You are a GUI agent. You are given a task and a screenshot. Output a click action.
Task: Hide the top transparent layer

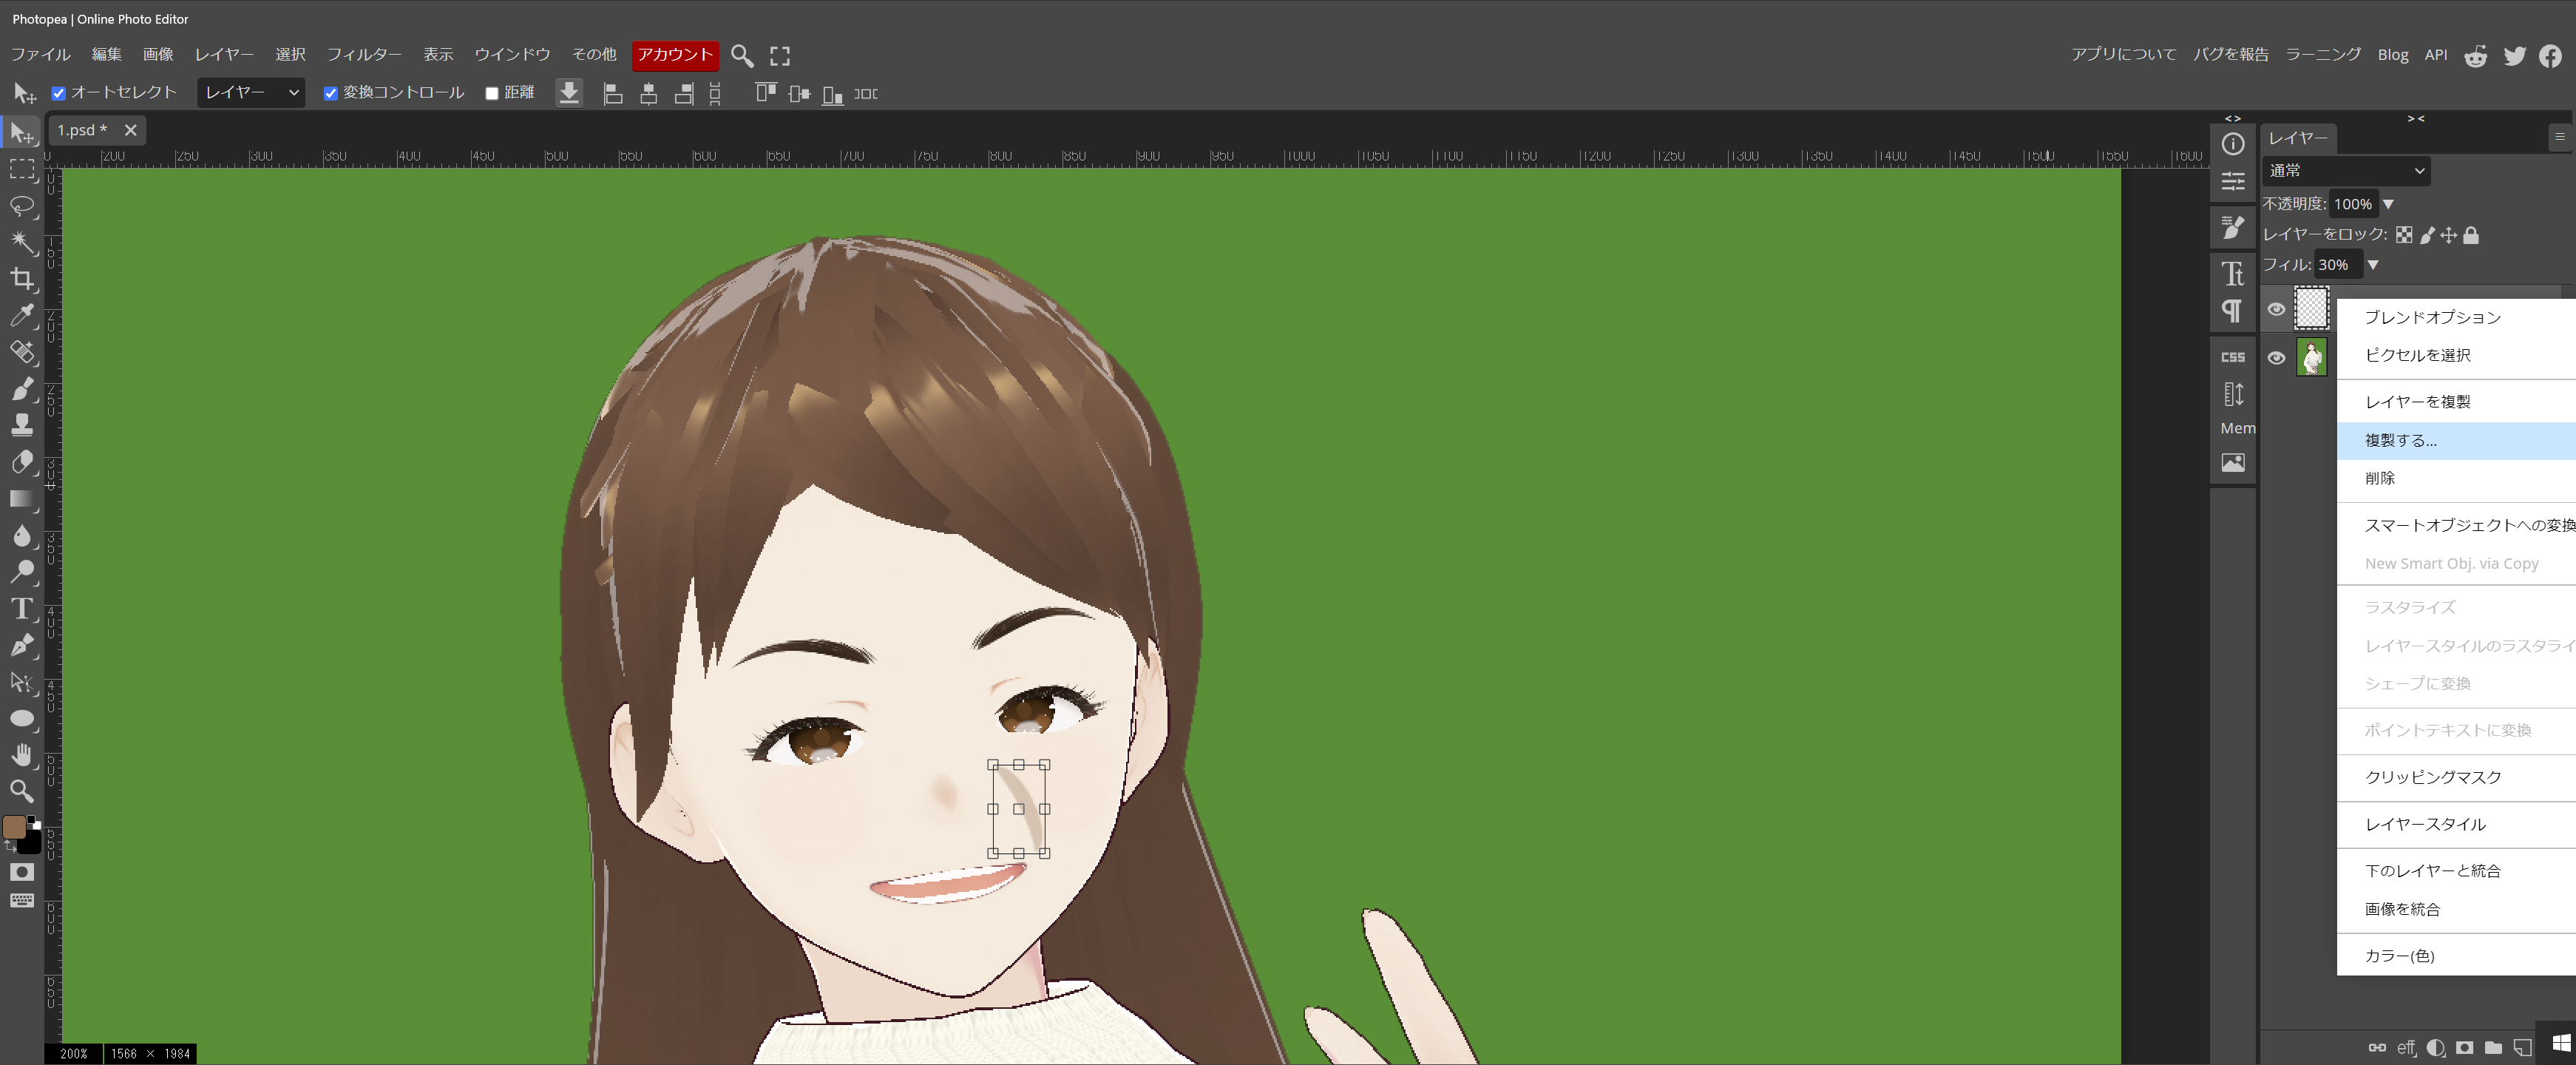pyautogui.click(x=2276, y=309)
